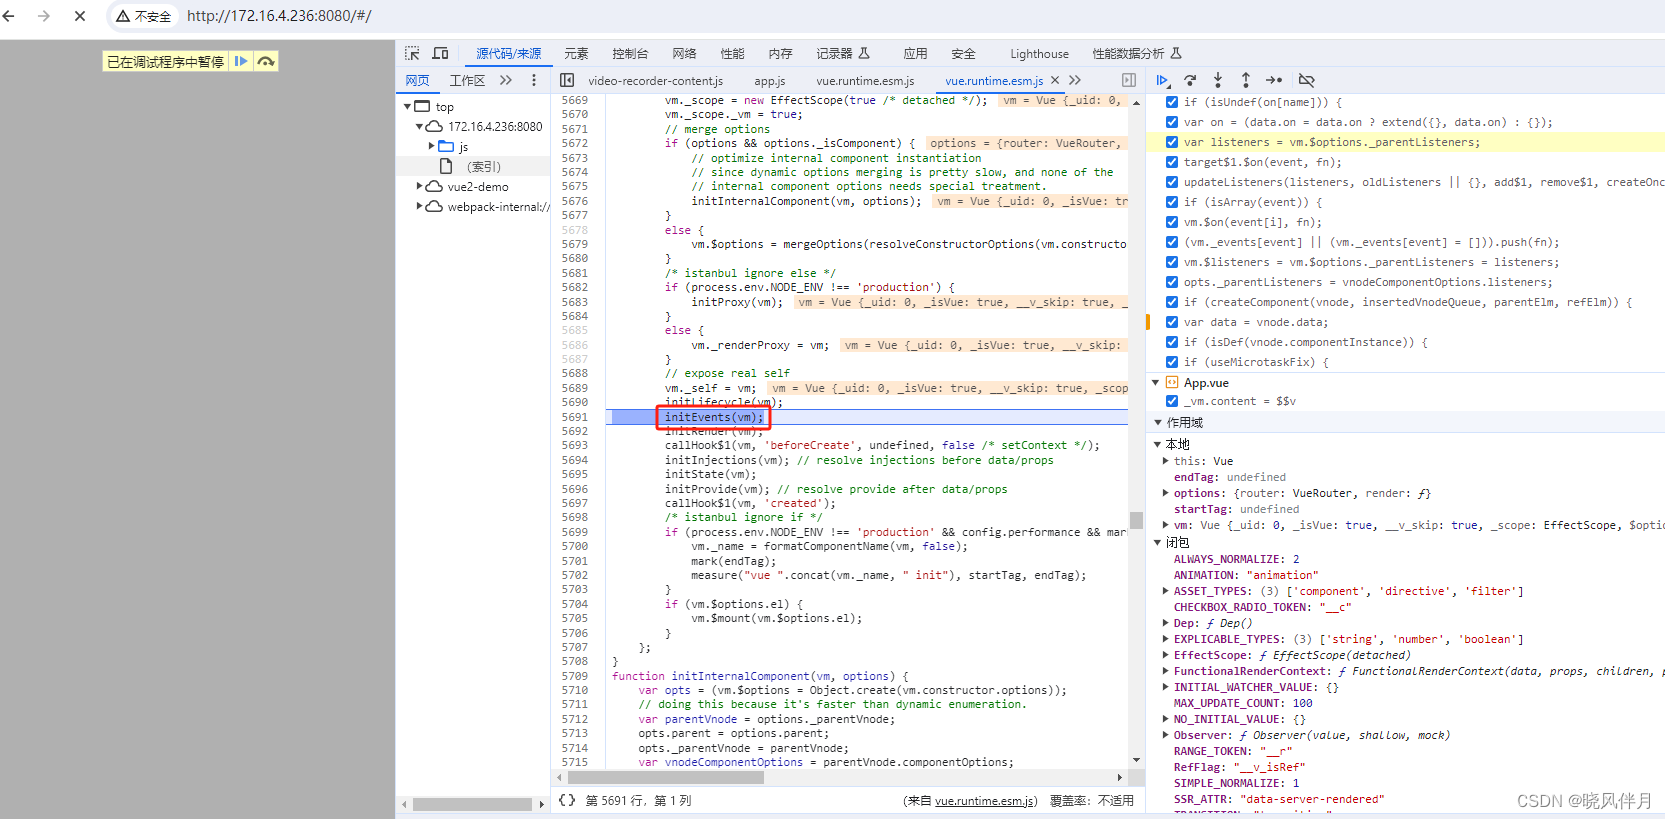Show more open file tabs chevron
This screenshot has width=1665, height=819.
pyautogui.click(x=1075, y=80)
